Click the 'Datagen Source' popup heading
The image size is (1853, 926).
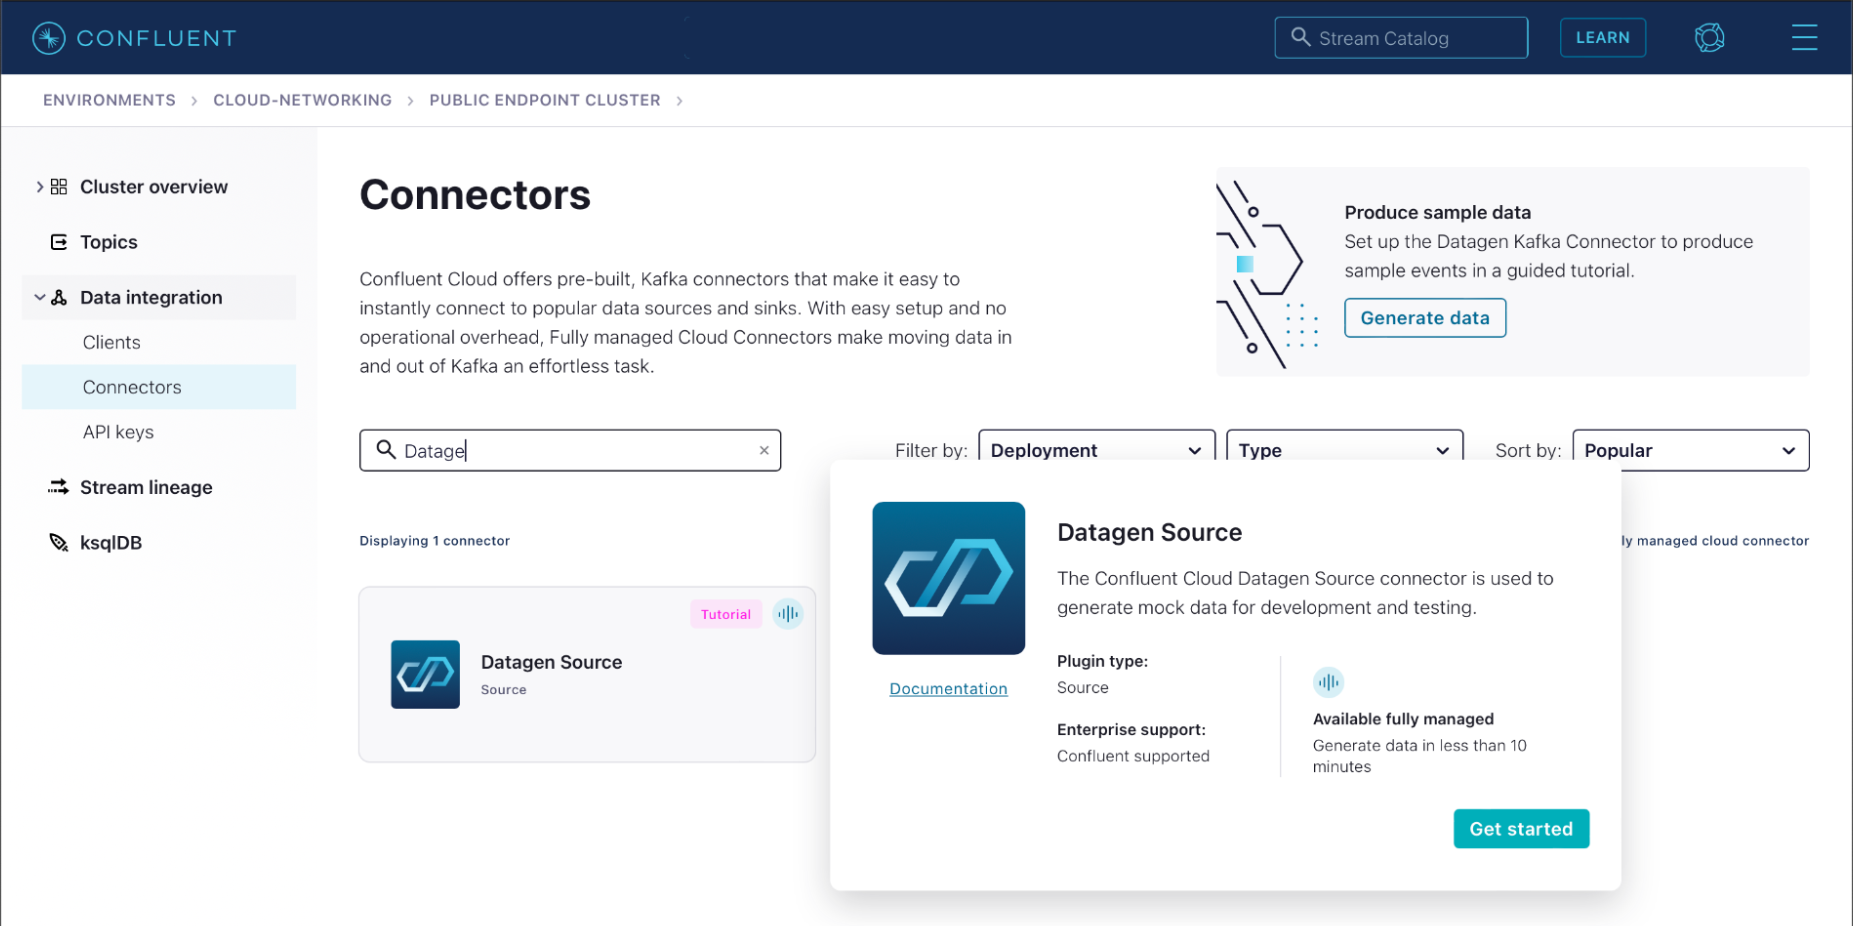click(1150, 532)
